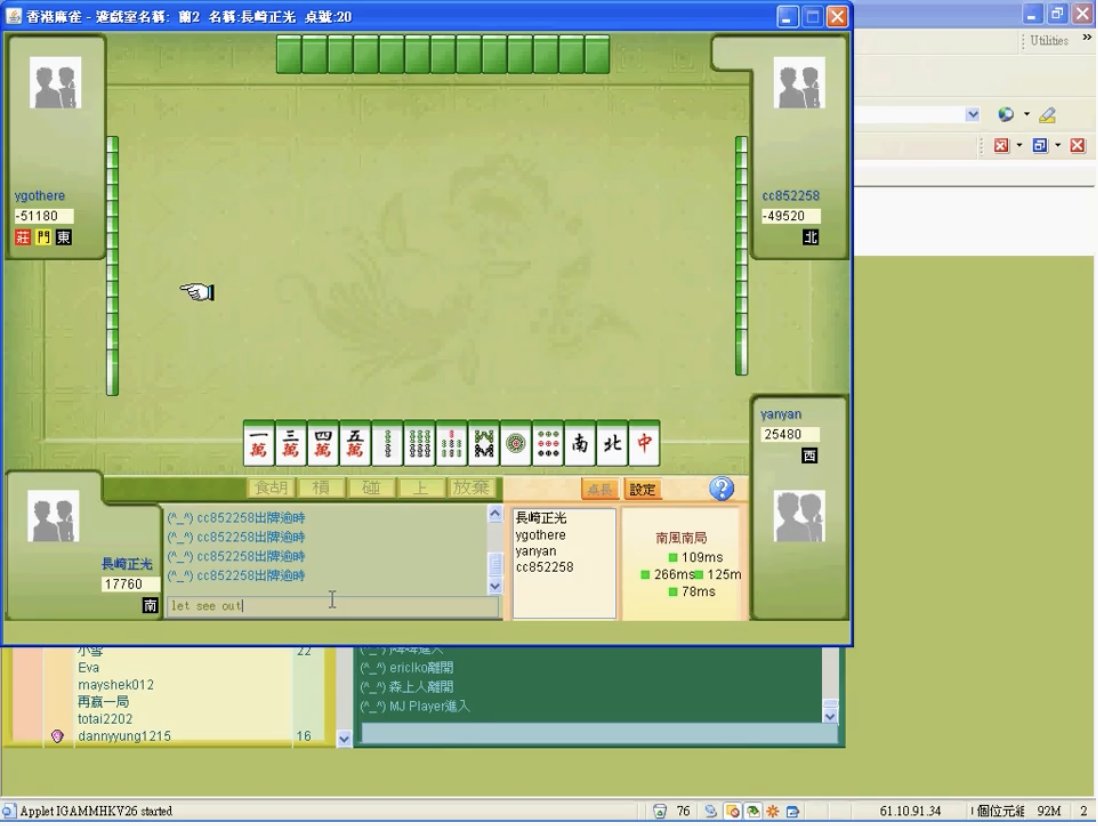Pick the seven-bamboo tile with red top
The height and width of the screenshot is (826, 1098).
pos(452,443)
